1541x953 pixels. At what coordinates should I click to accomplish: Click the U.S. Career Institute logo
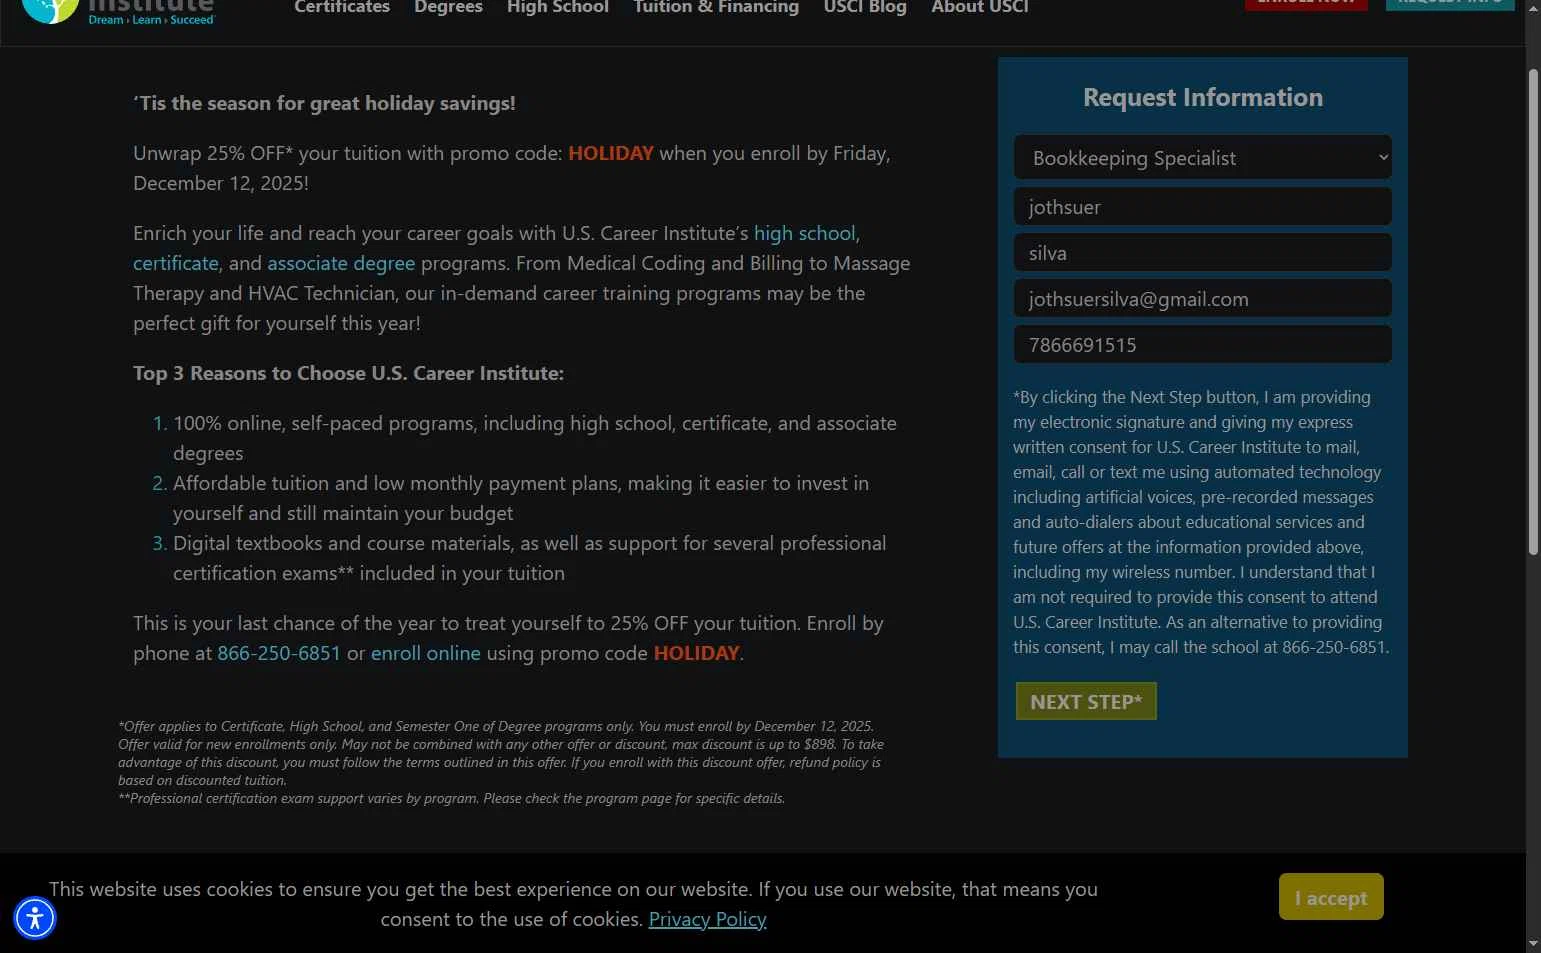click(x=118, y=11)
